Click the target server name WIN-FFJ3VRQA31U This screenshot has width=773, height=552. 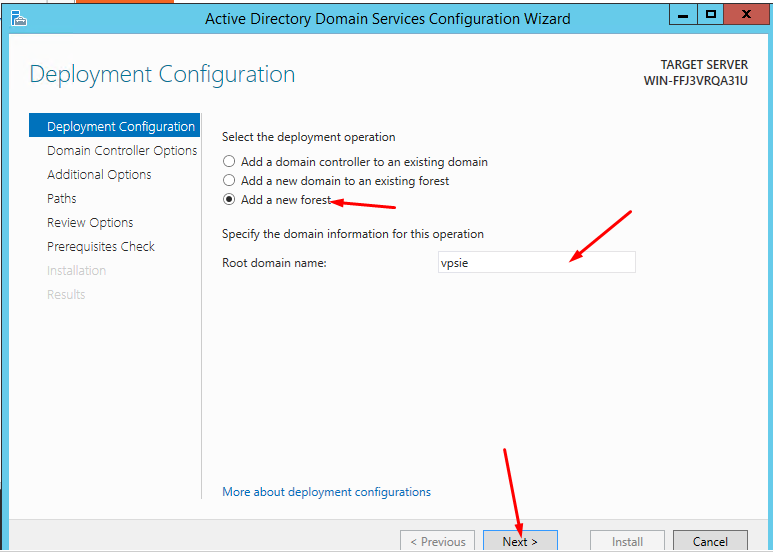coord(696,81)
